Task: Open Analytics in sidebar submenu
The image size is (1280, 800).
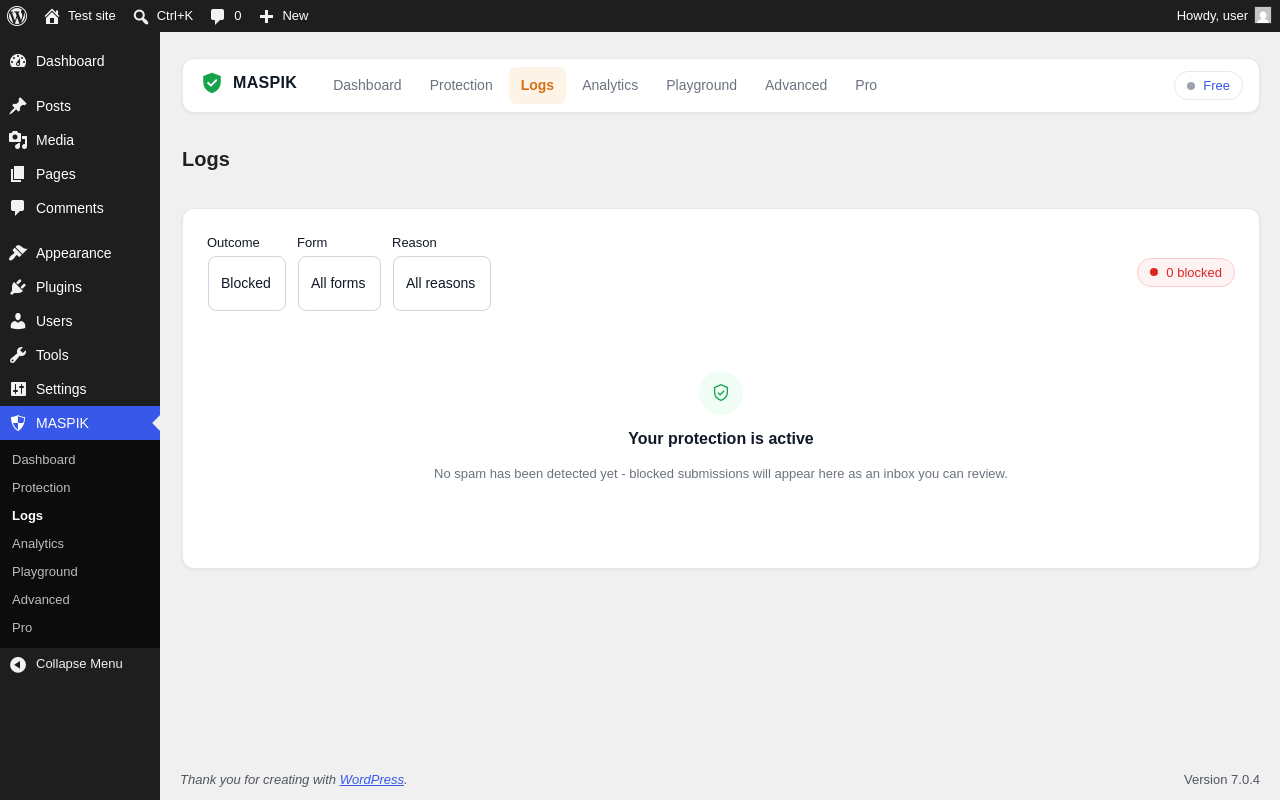Action: pyautogui.click(x=80, y=544)
